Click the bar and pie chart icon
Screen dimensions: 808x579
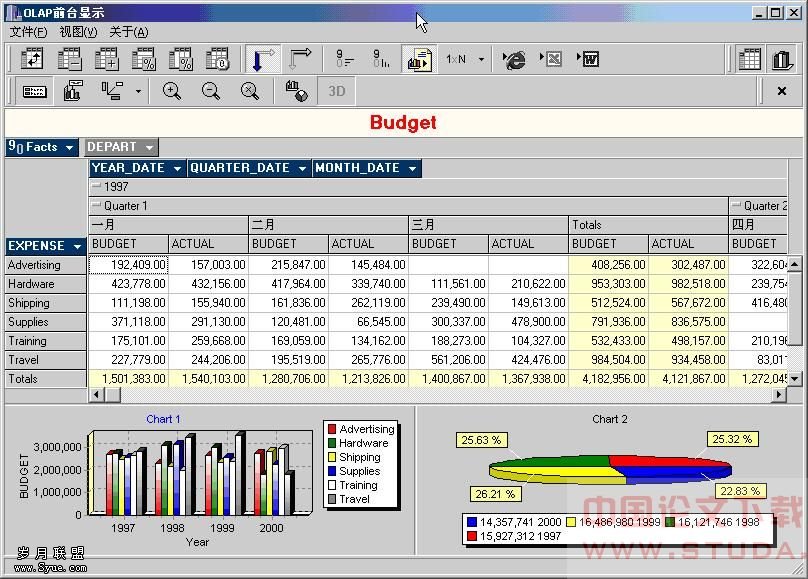click(x=297, y=91)
